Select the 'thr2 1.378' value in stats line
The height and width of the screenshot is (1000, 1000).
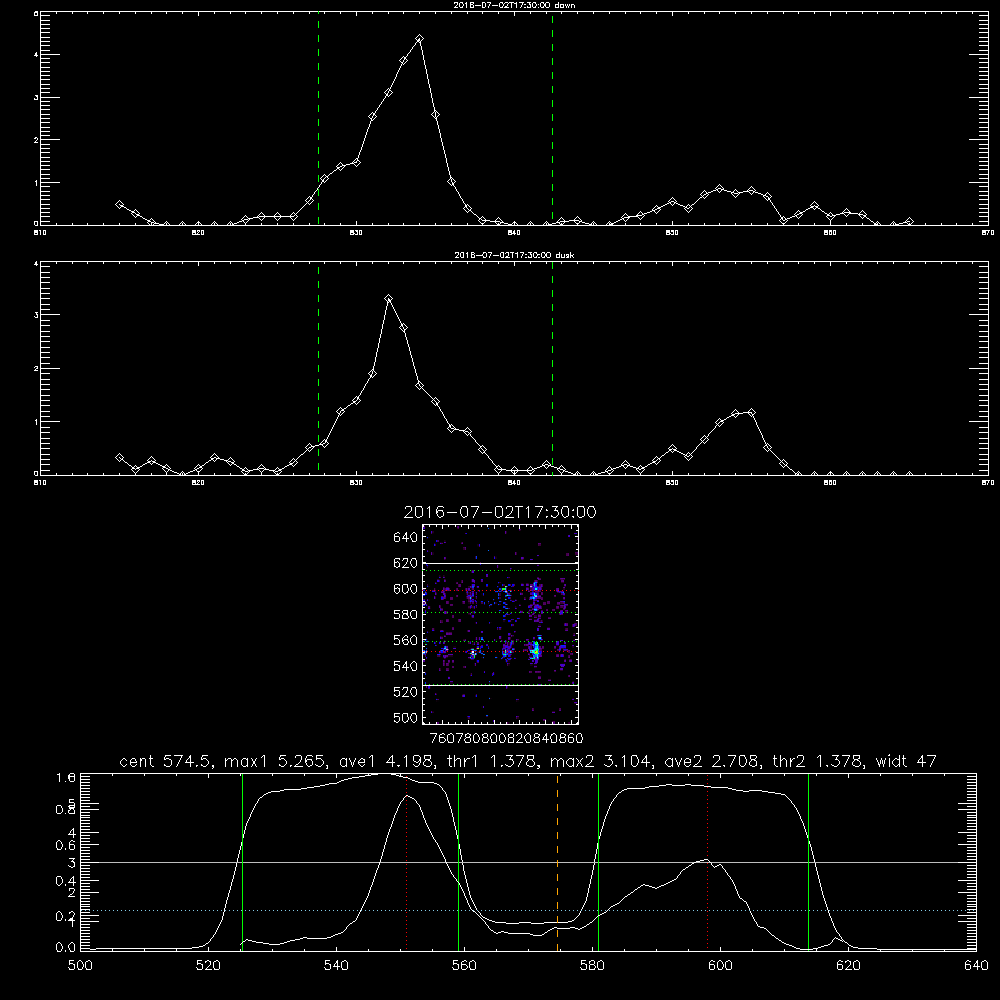(x=817, y=761)
